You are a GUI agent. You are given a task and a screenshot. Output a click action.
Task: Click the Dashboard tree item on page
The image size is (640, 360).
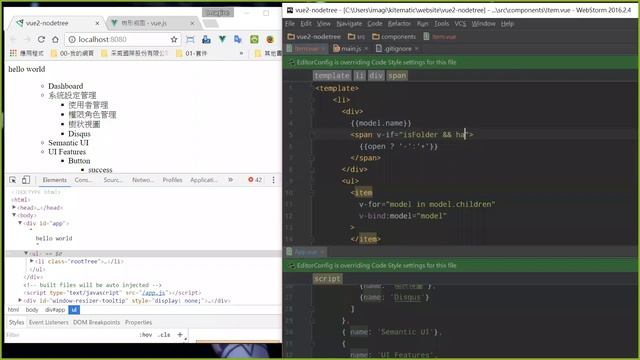65,86
